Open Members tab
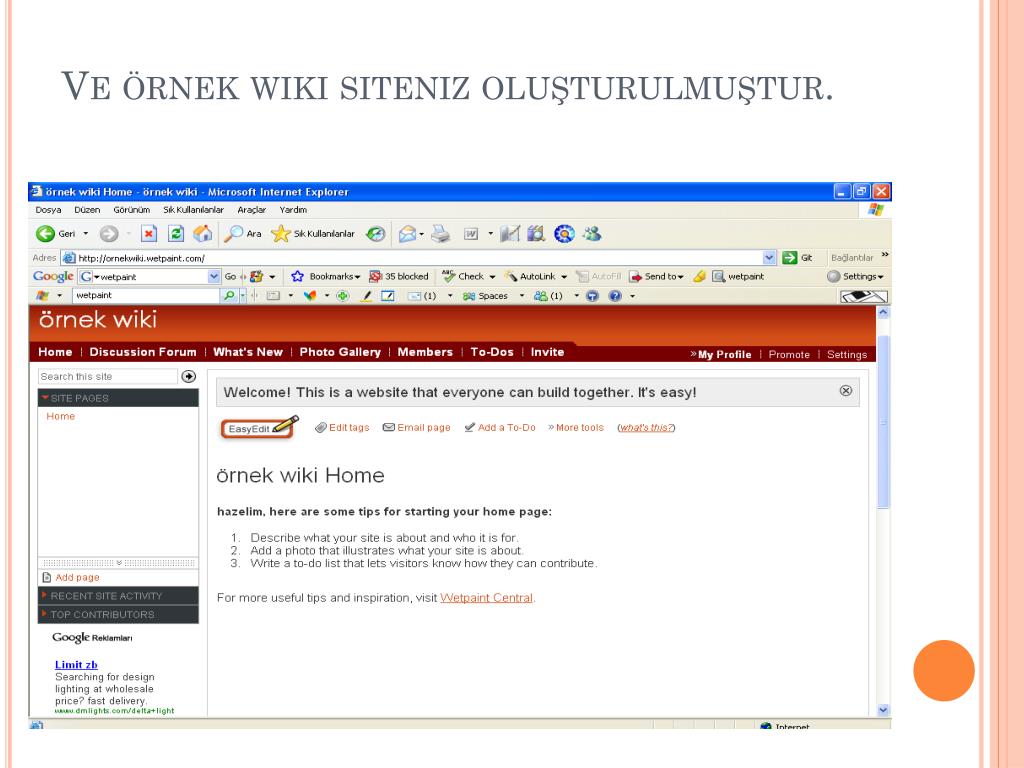Viewport: 1024px width, 768px height. (425, 352)
